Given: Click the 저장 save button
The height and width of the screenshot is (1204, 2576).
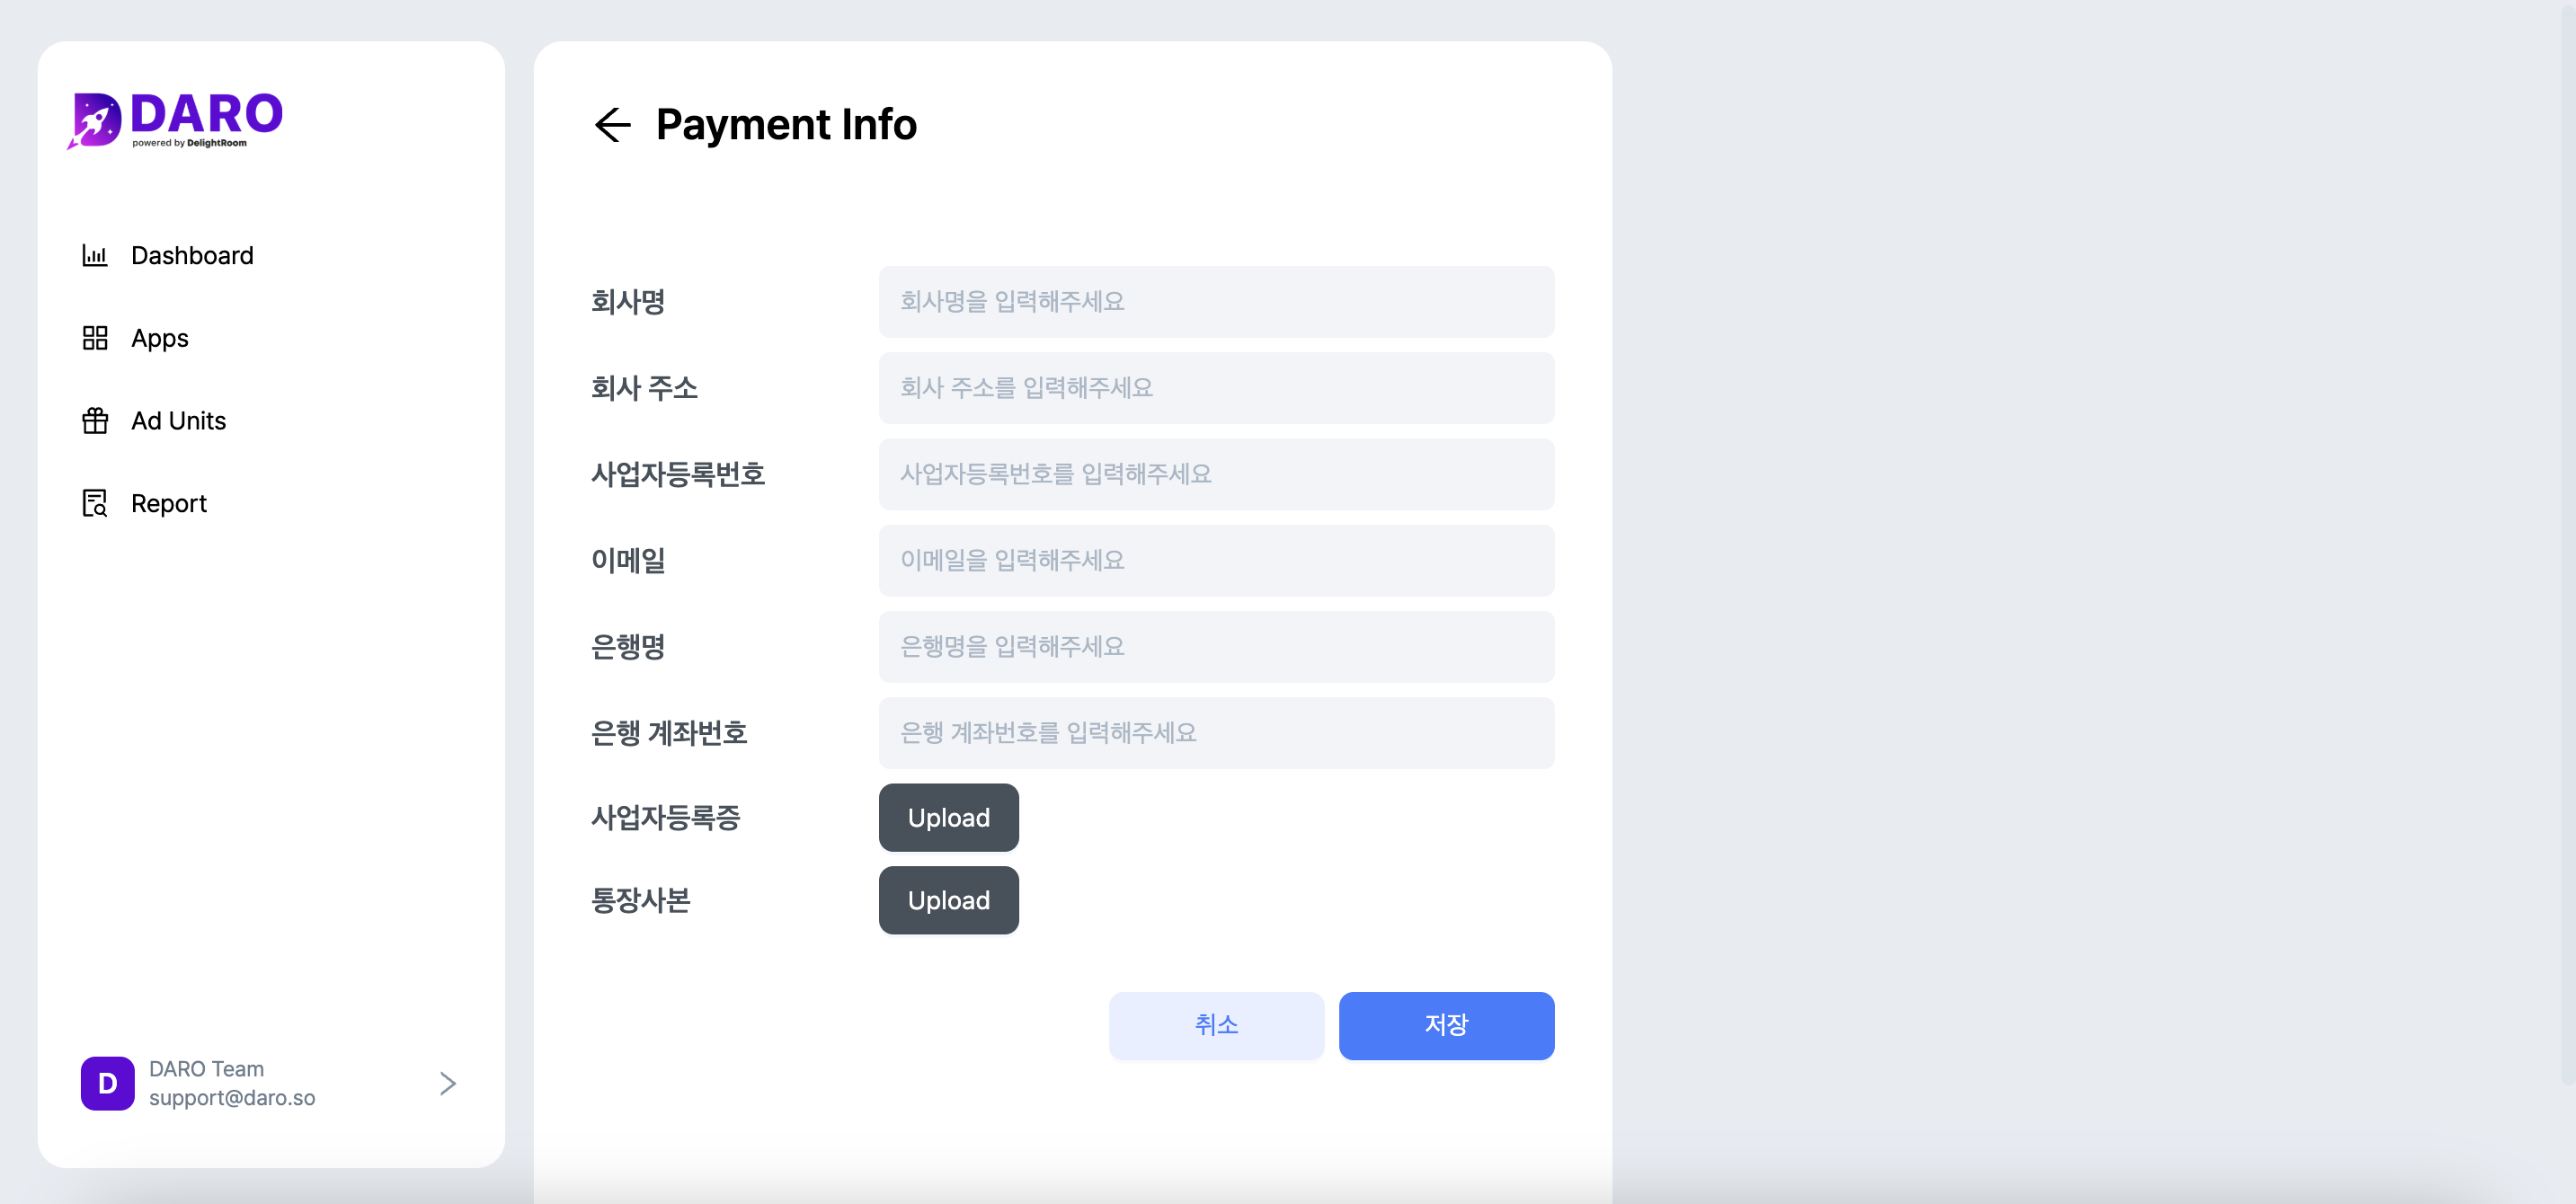Looking at the screenshot, I should click(1447, 1023).
